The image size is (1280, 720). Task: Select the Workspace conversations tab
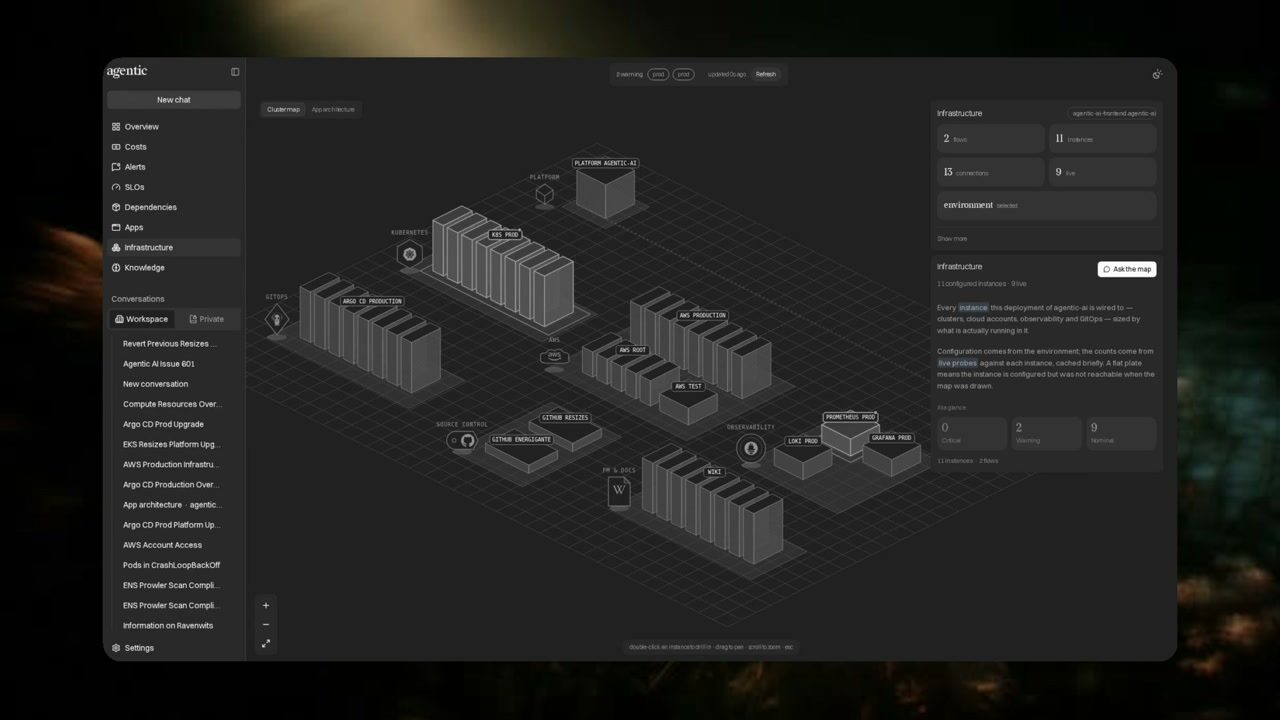click(141, 319)
